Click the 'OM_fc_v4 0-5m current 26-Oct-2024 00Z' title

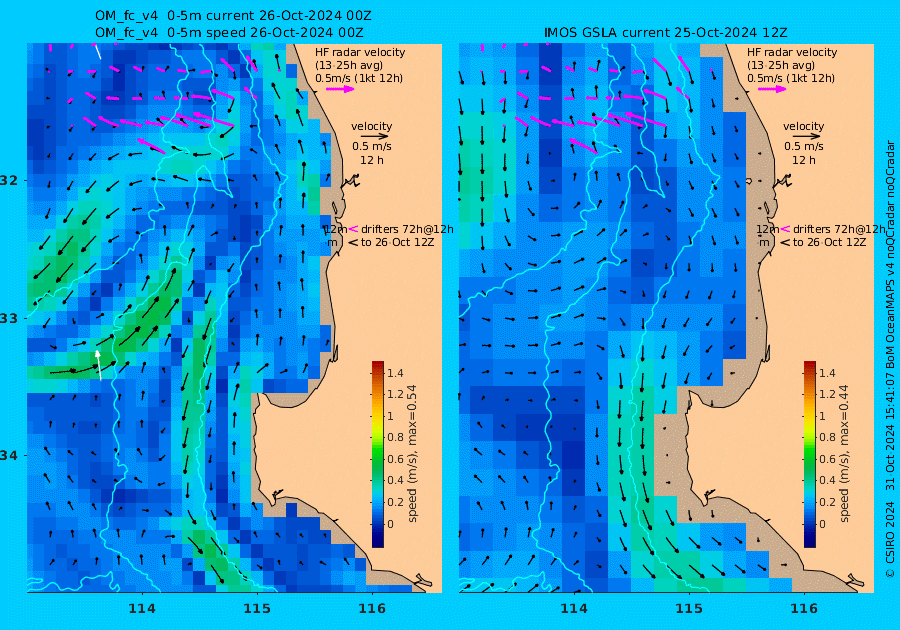[232, 15]
